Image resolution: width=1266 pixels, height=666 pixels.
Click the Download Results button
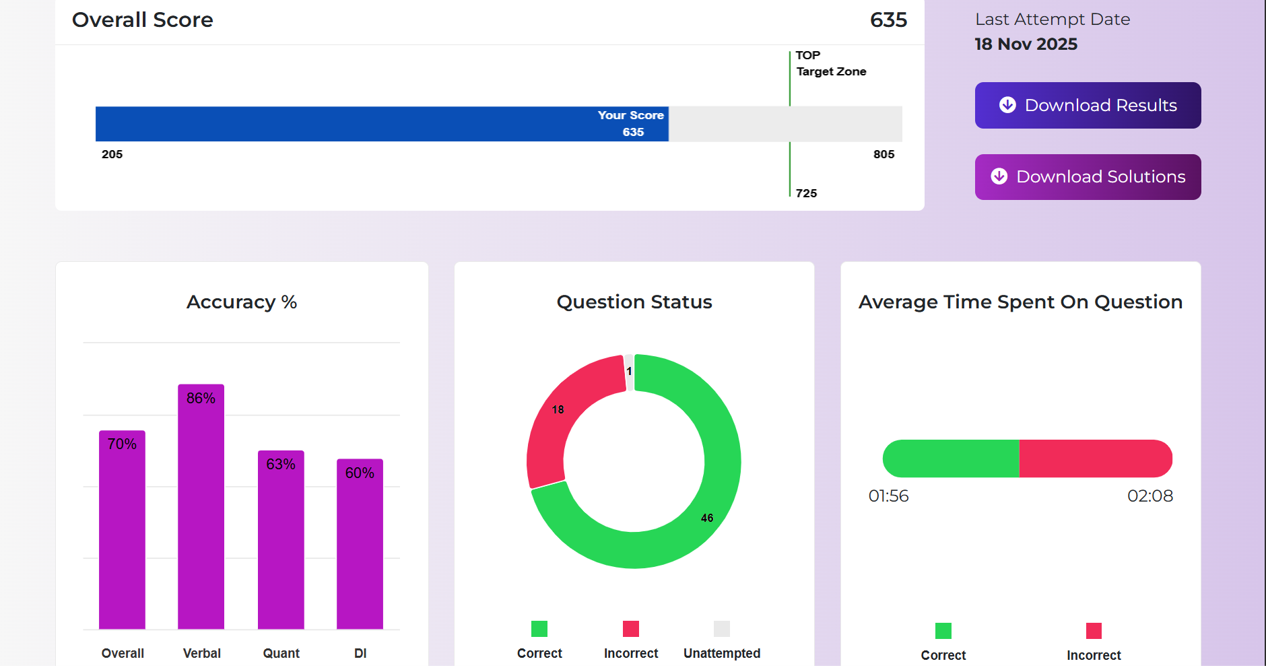(x=1087, y=105)
